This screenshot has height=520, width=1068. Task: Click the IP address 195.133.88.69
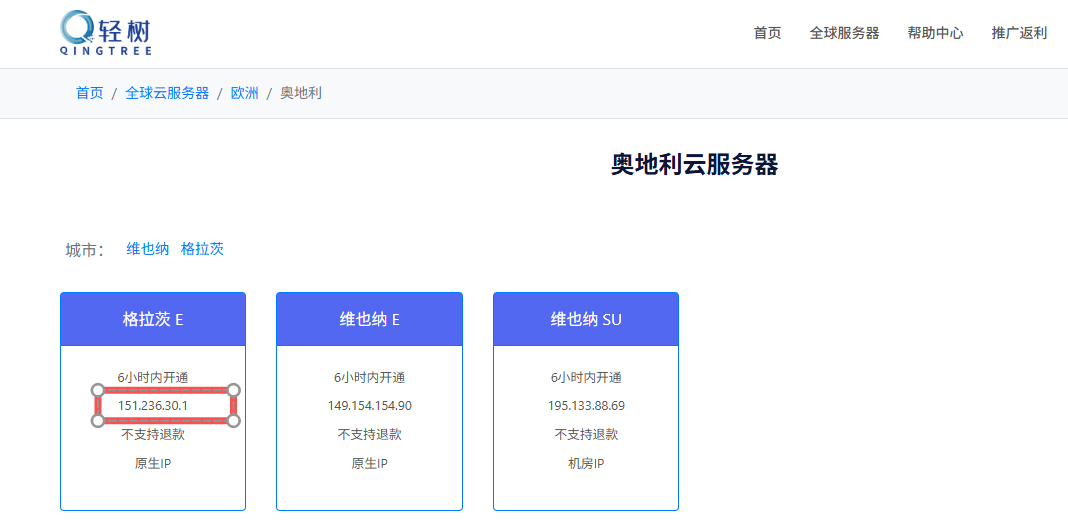coord(586,405)
